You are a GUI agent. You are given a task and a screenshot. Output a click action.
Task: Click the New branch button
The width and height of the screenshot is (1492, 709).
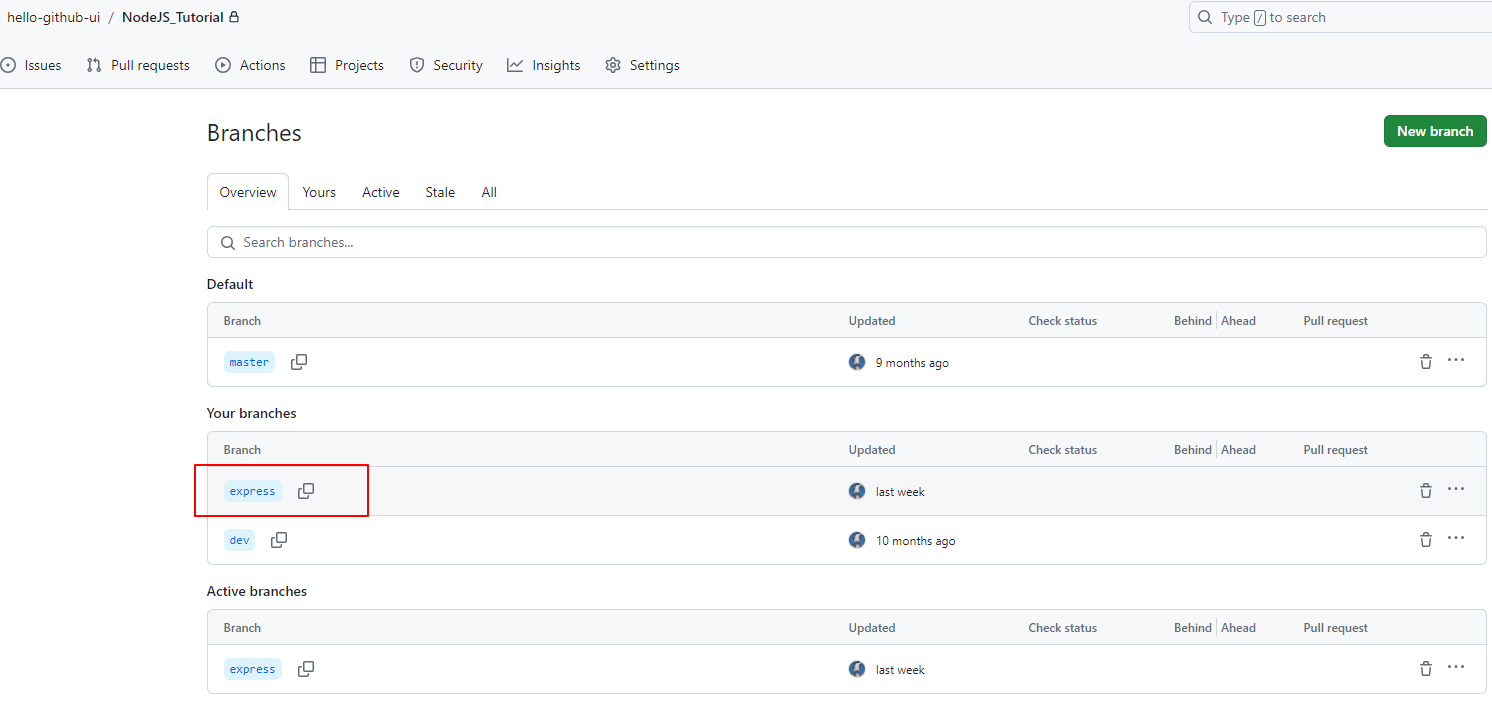1435,131
